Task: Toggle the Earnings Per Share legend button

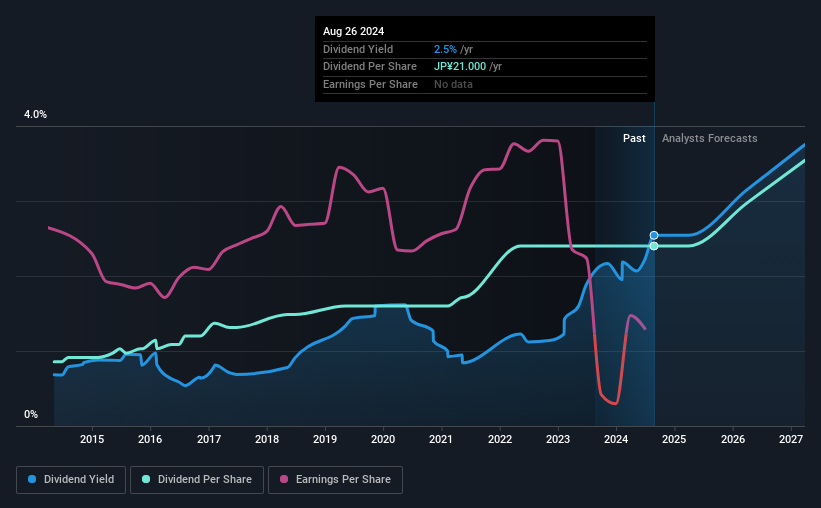Action: click(x=336, y=480)
